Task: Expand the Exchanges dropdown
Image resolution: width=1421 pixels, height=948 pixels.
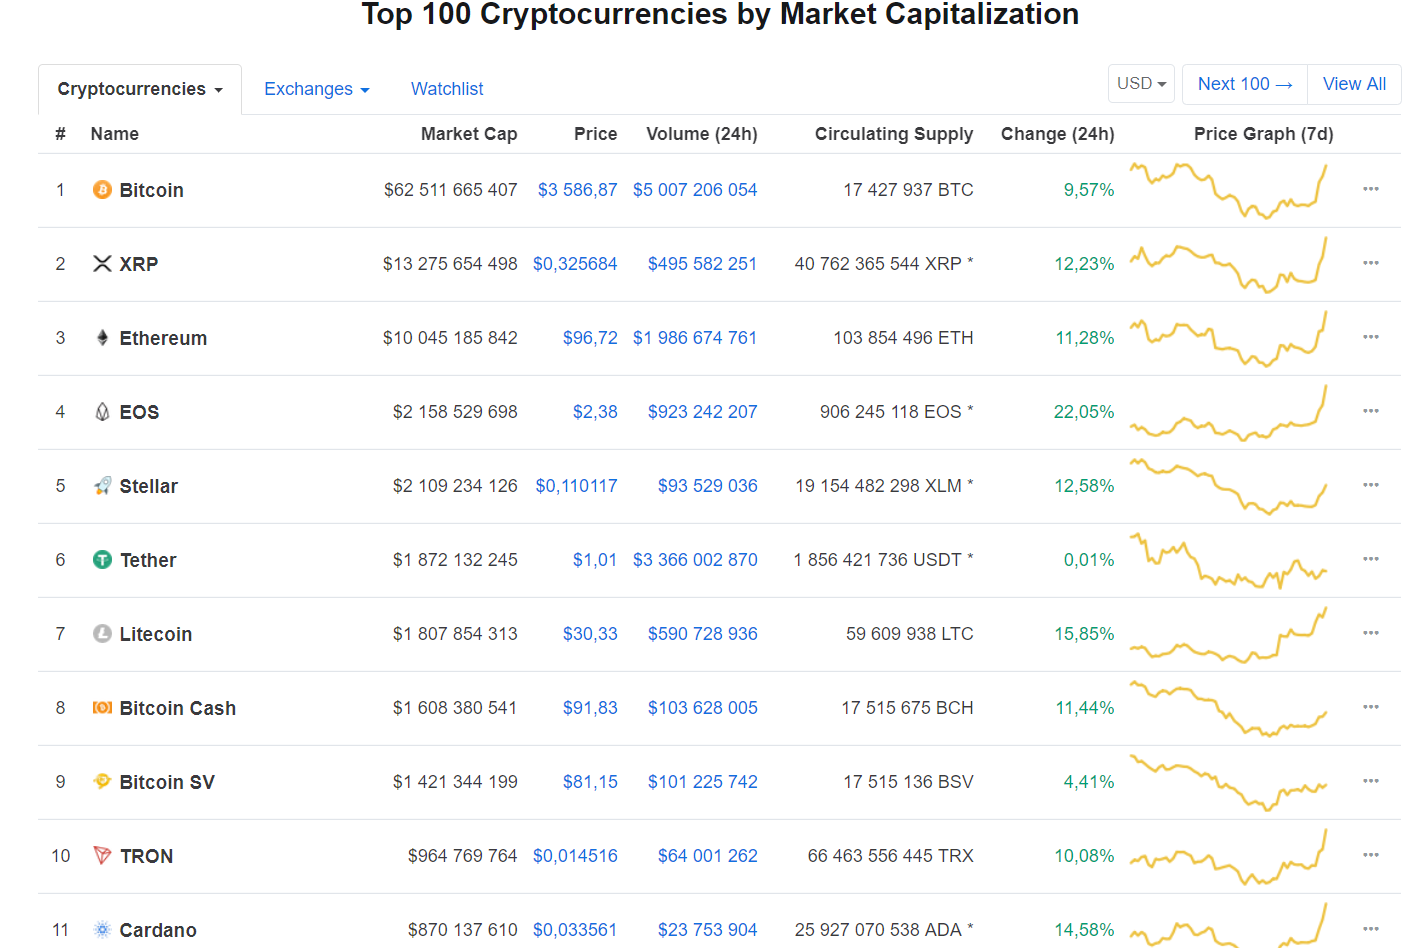Action: coord(317,89)
